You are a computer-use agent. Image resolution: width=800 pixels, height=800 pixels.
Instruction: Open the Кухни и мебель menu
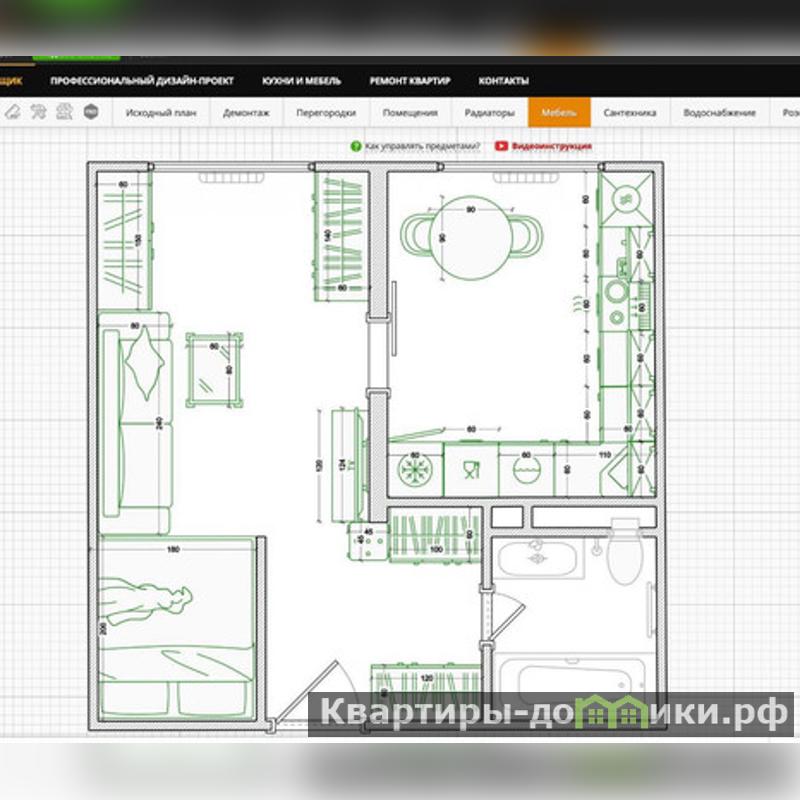coord(301,81)
